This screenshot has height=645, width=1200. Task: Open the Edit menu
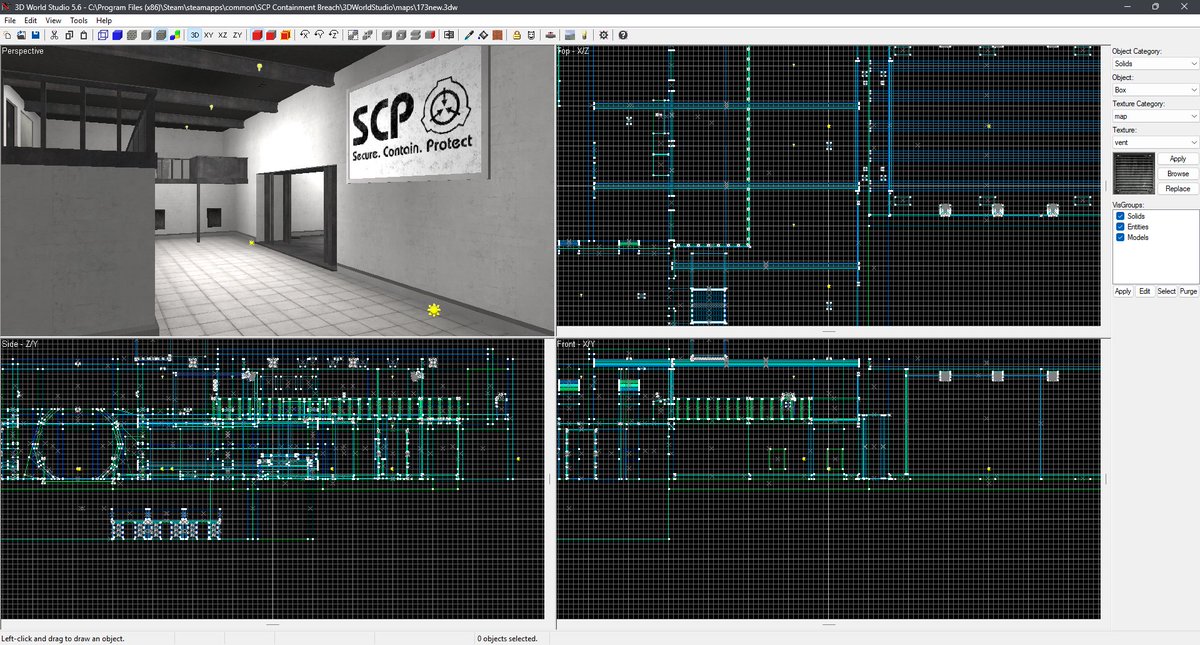[31, 20]
